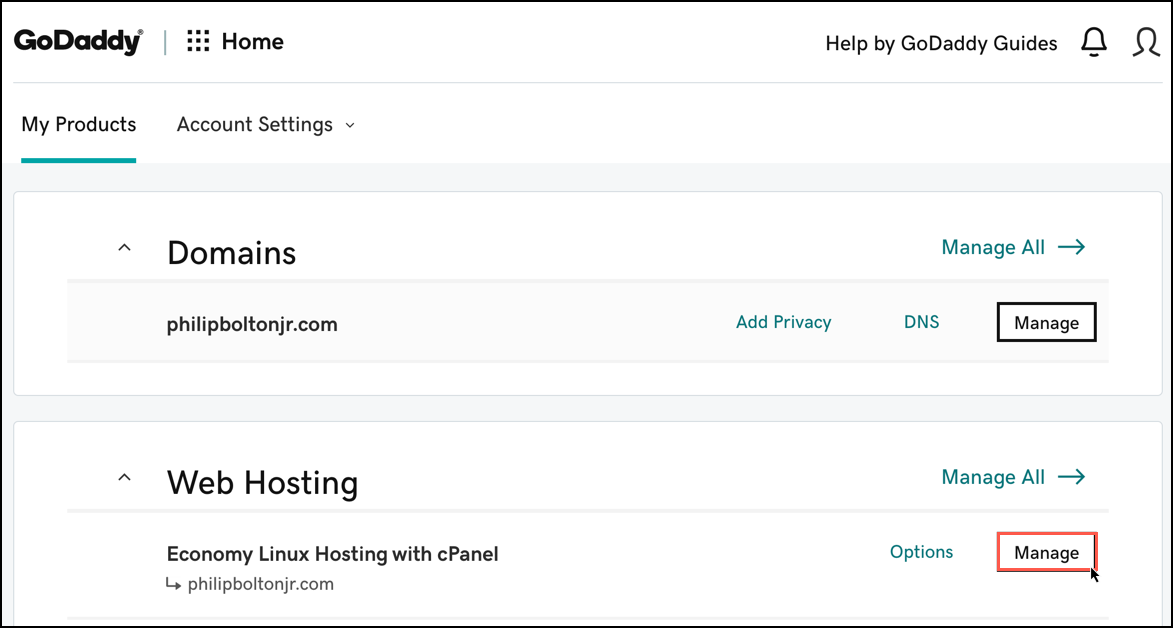Open DNS settings for the domain
This screenshot has height=628, width=1173.
pyautogui.click(x=921, y=322)
